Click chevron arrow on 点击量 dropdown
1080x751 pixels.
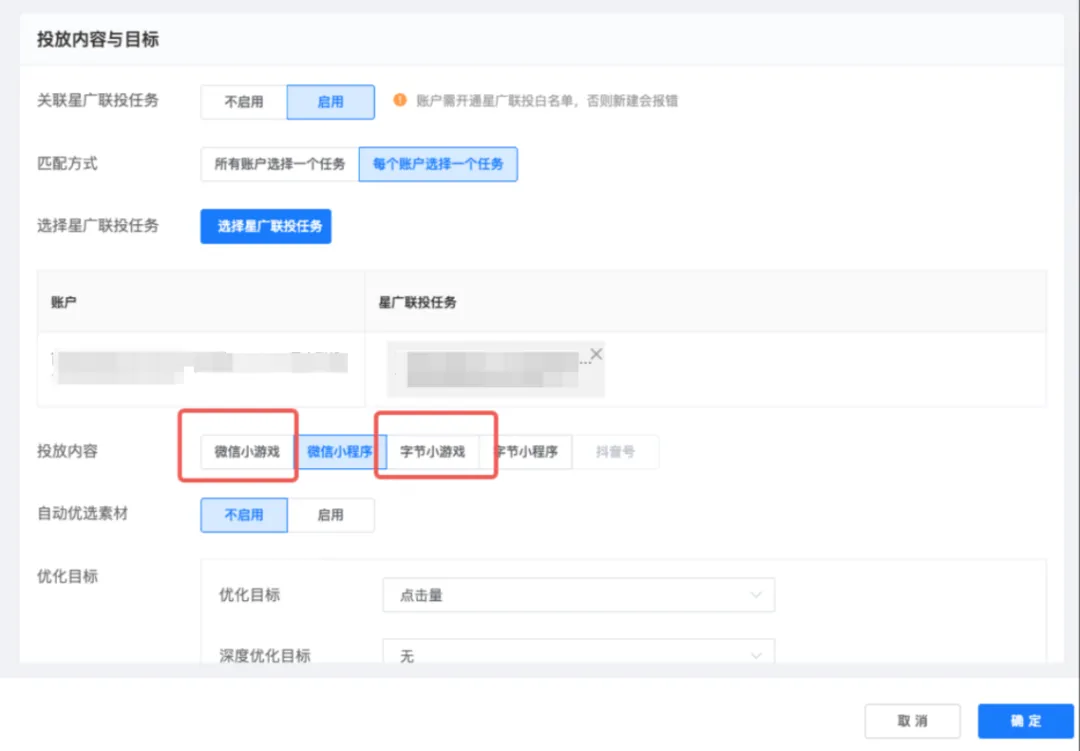pos(755,595)
